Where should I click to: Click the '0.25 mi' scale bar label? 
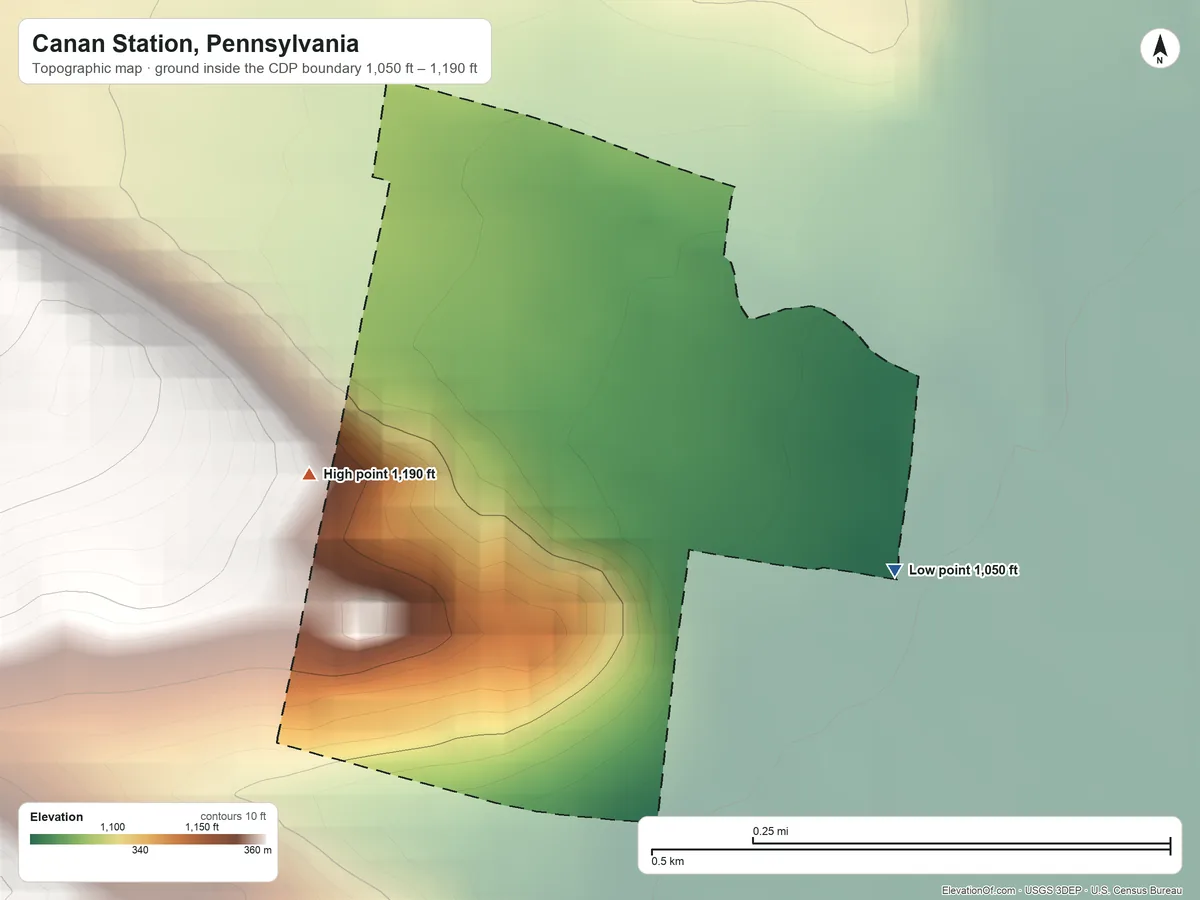[x=770, y=831]
